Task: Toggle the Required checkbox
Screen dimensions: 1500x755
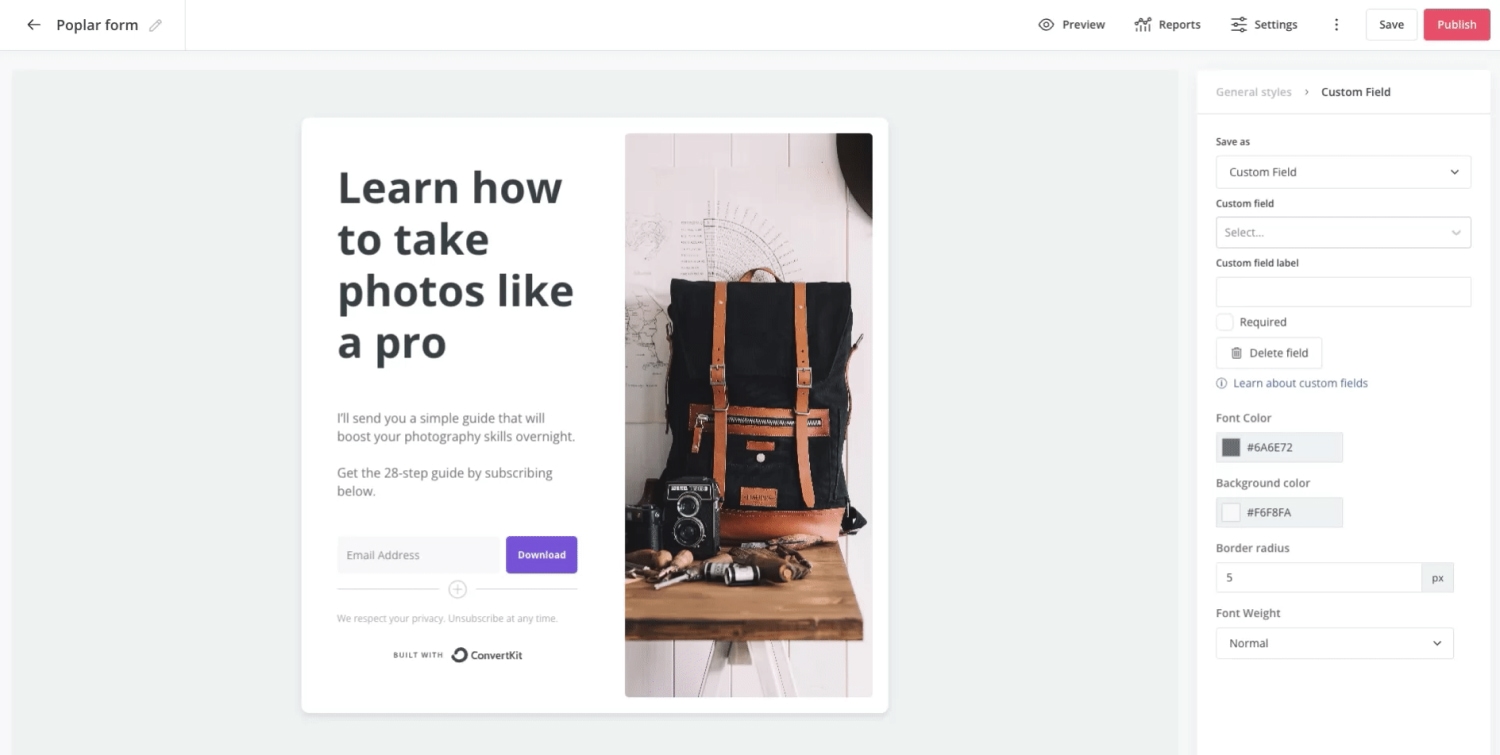Action: click(1225, 322)
